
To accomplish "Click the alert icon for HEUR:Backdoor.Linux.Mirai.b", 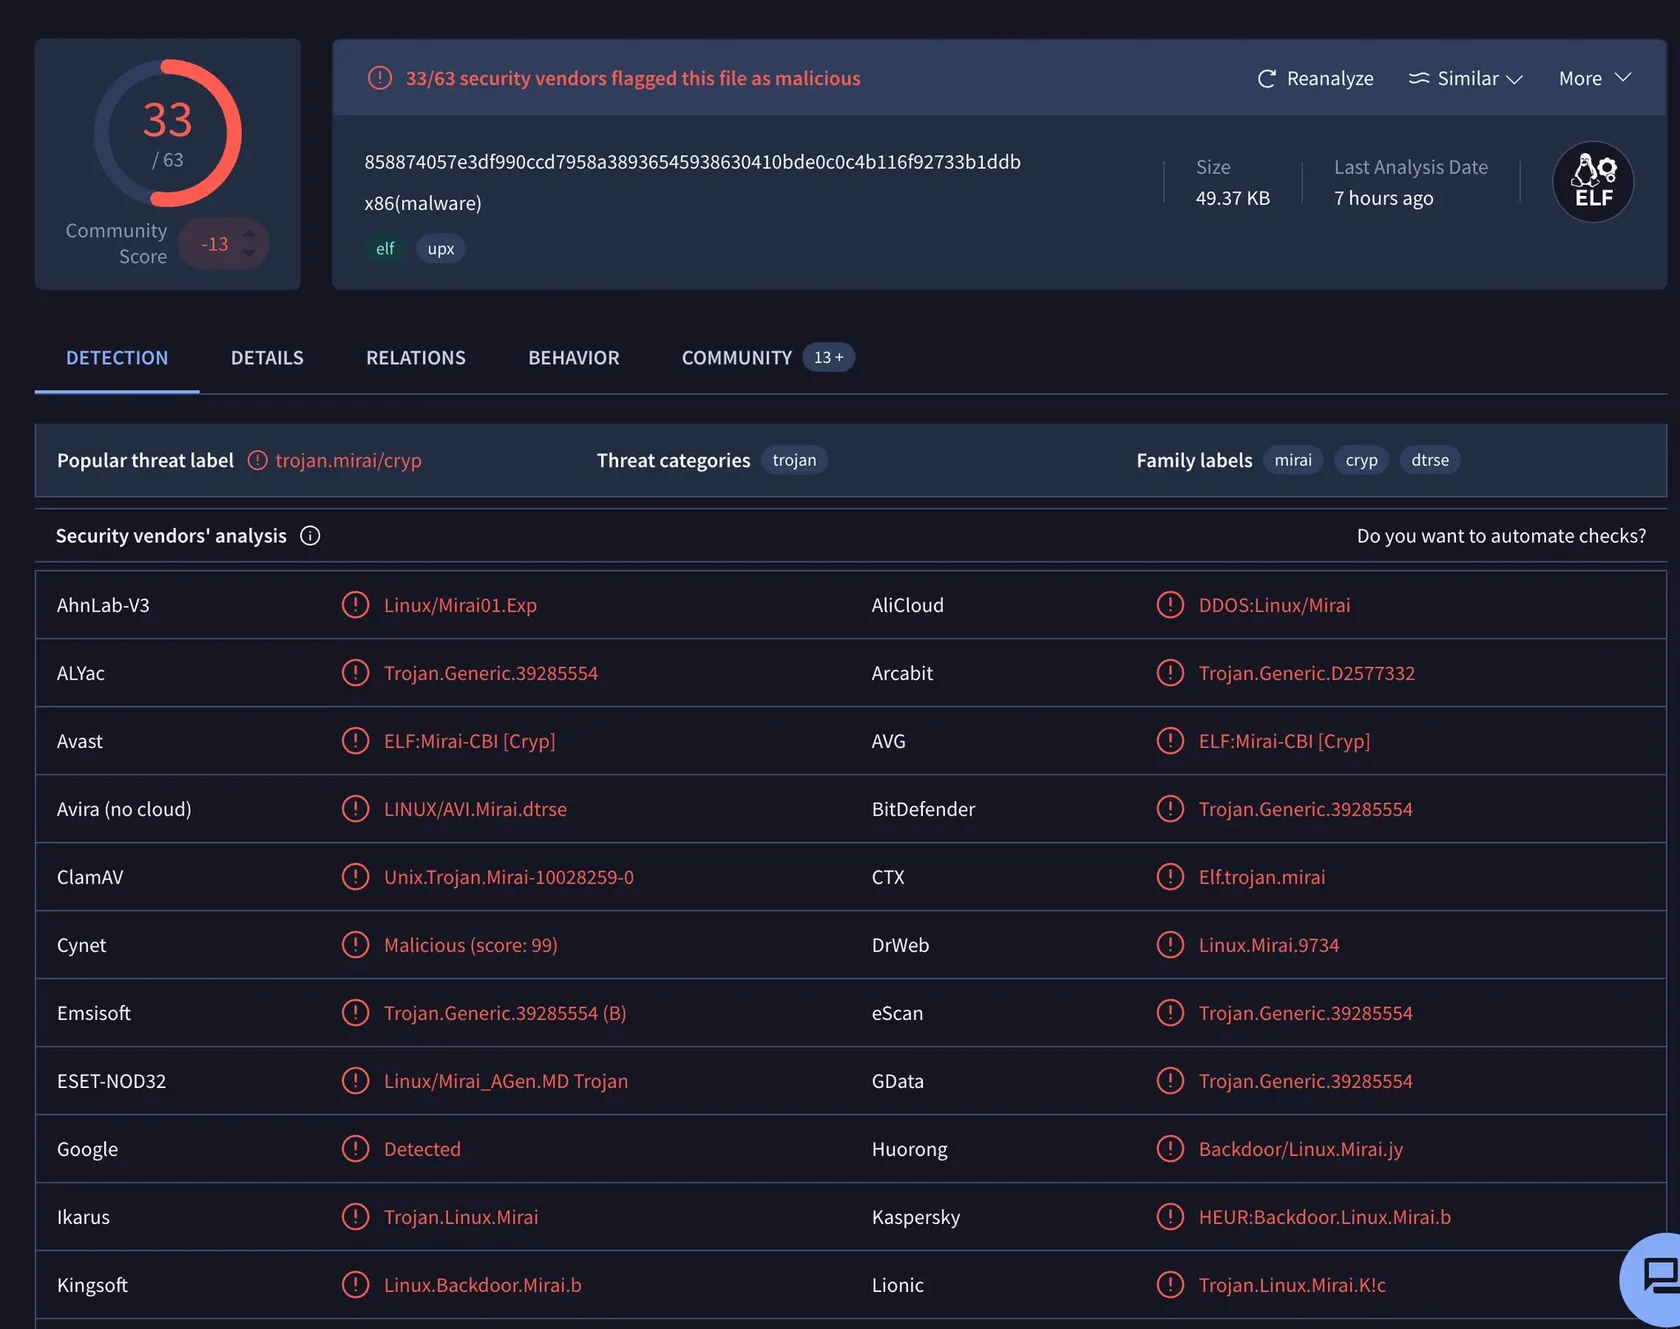I will pyautogui.click(x=1170, y=1217).
